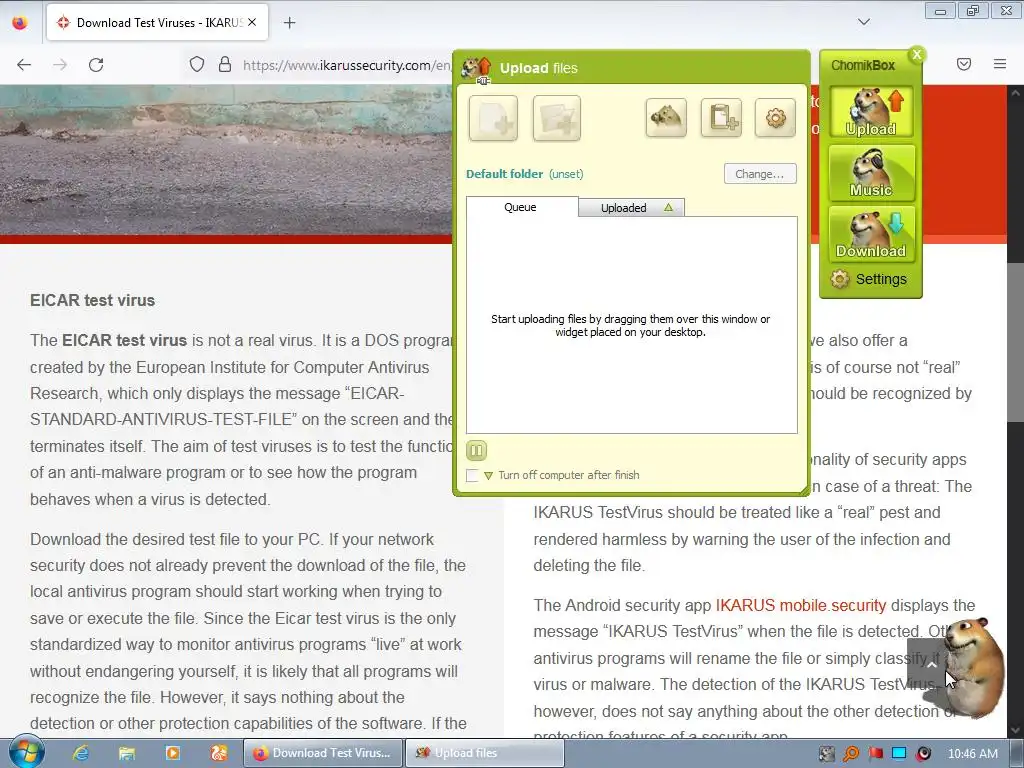Click the speaker volume tray icon
The width and height of the screenshot is (1024, 768).
[x=923, y=754]
